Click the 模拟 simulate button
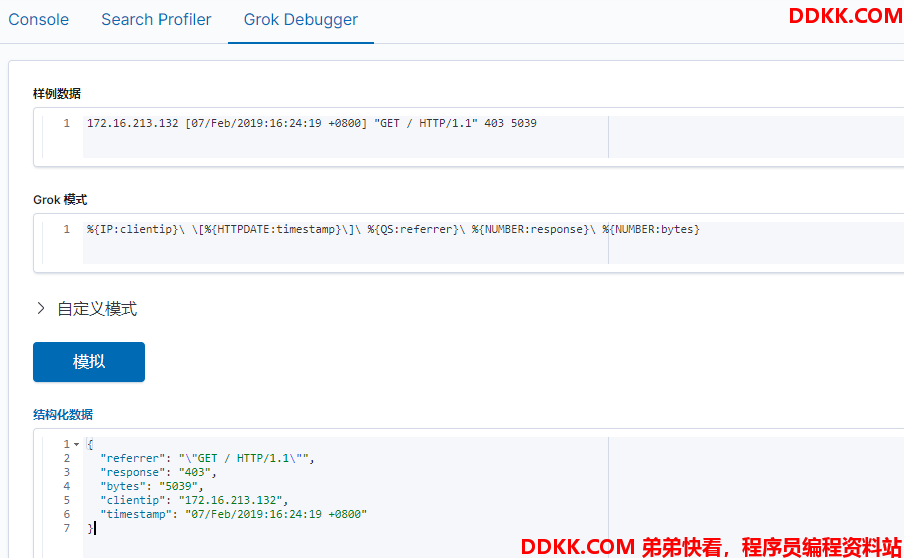904x558 pixels. pos(89,362)
